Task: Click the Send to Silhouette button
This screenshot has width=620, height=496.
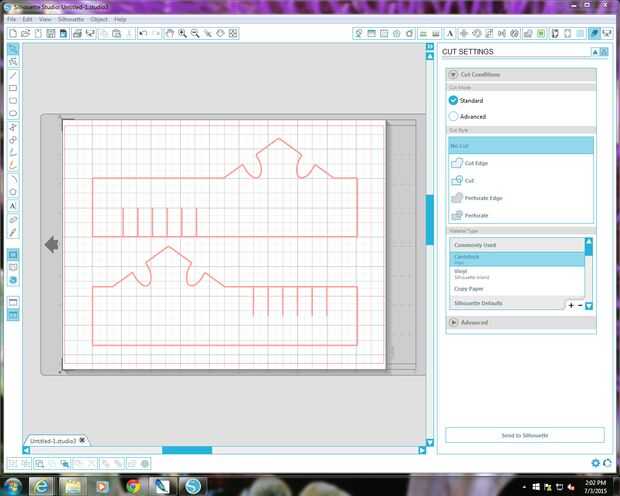Action: (x=525, y=435)
